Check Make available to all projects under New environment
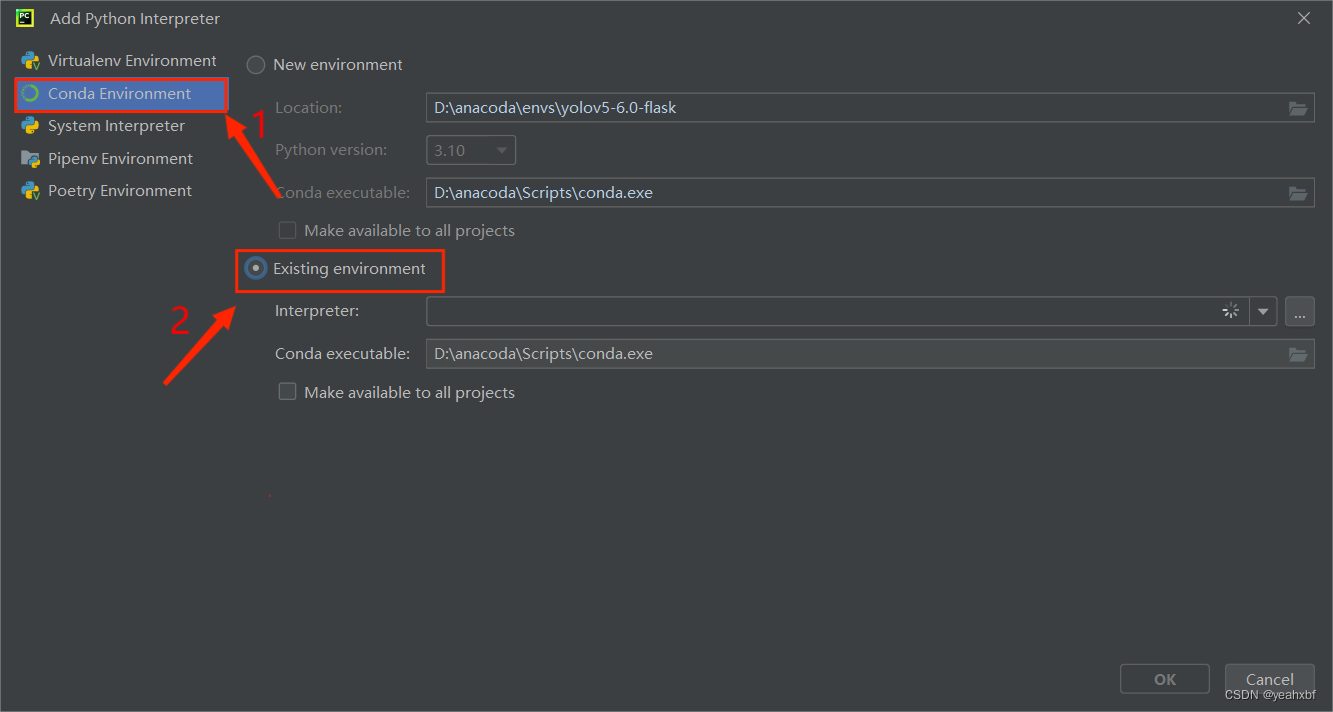This screenshot has width=1333, height=712. click(288, 231)
